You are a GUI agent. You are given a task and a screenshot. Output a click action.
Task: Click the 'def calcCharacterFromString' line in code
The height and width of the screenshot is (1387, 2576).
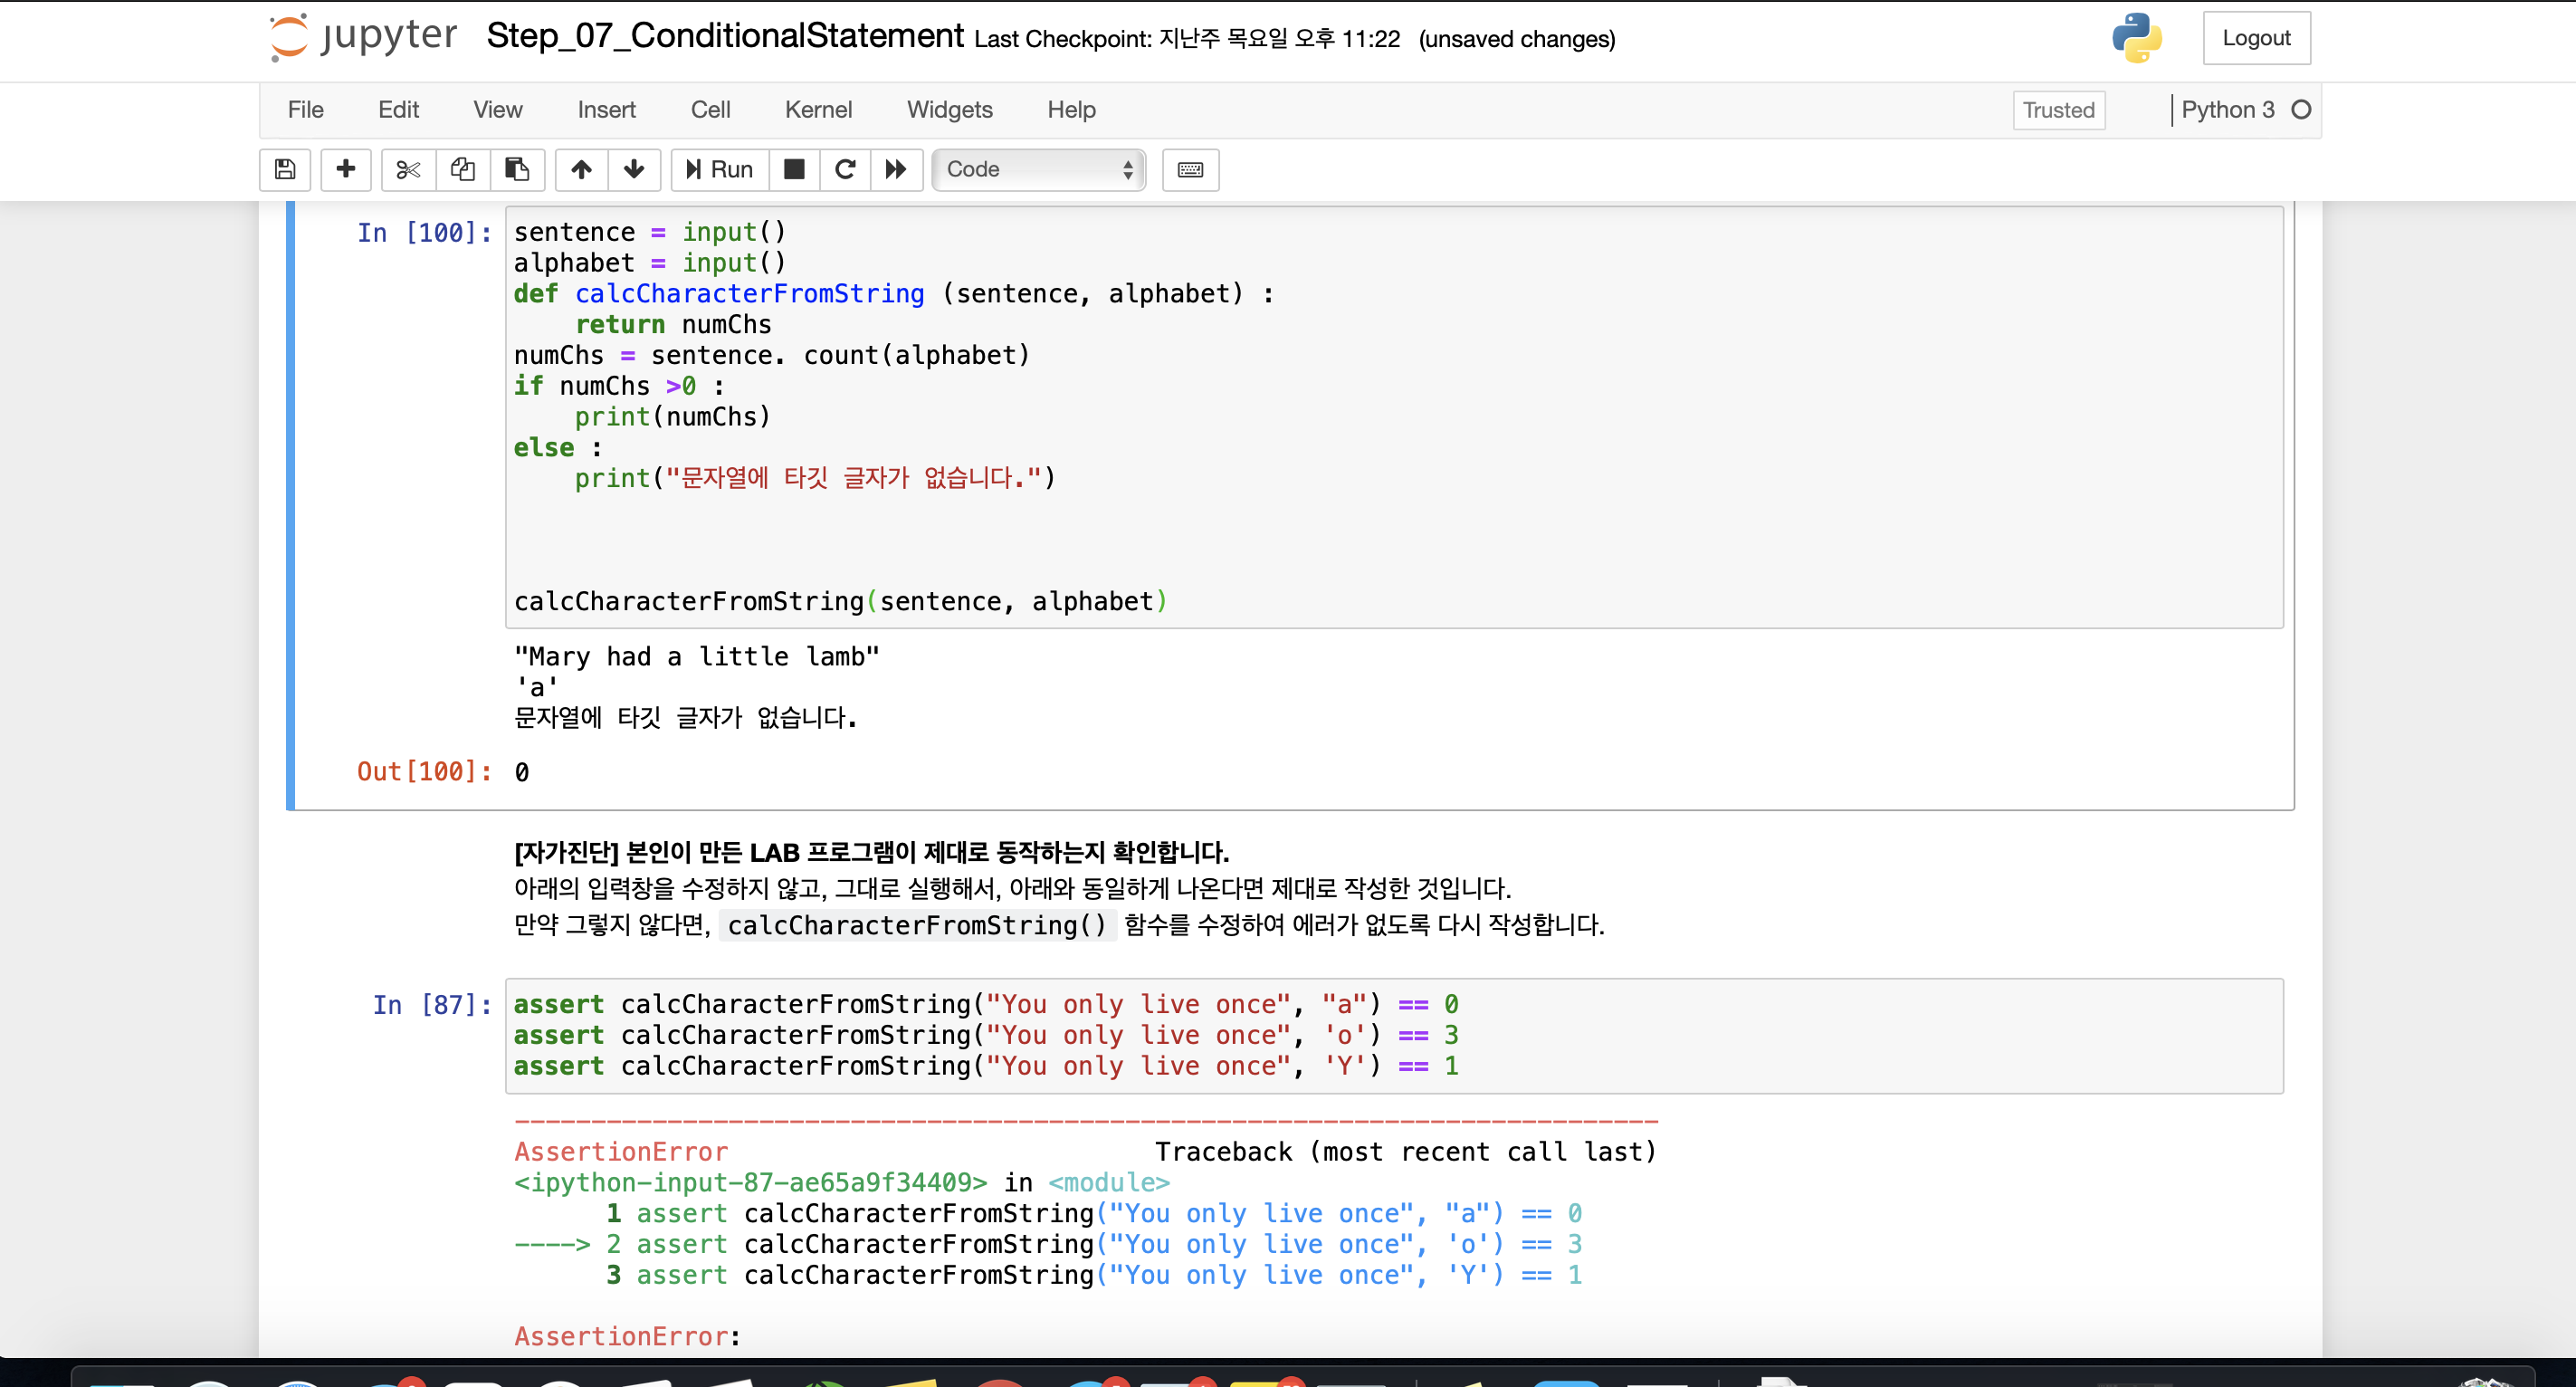coord(894,294)
